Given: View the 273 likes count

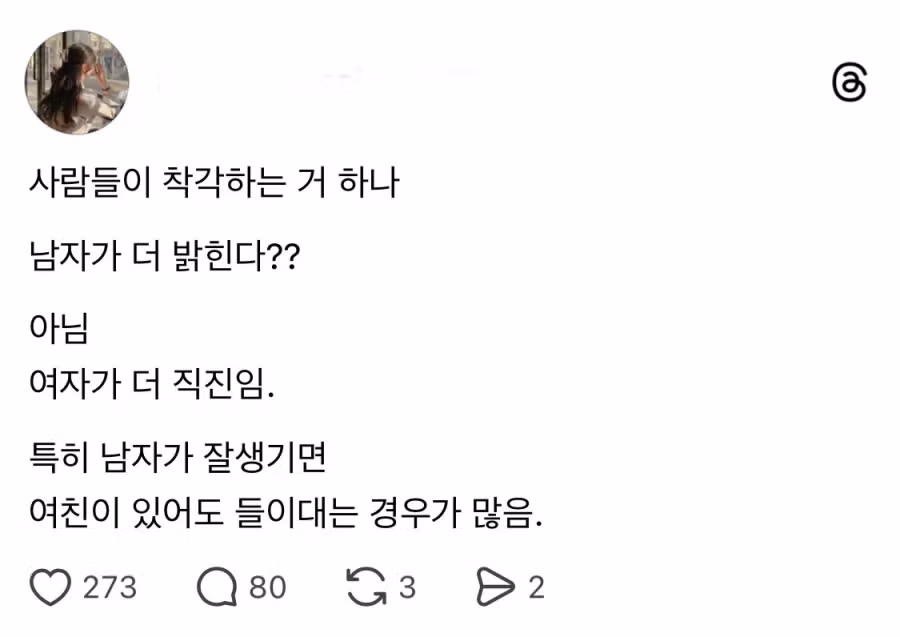Looking at the screenshot, I should click(110, 587).
